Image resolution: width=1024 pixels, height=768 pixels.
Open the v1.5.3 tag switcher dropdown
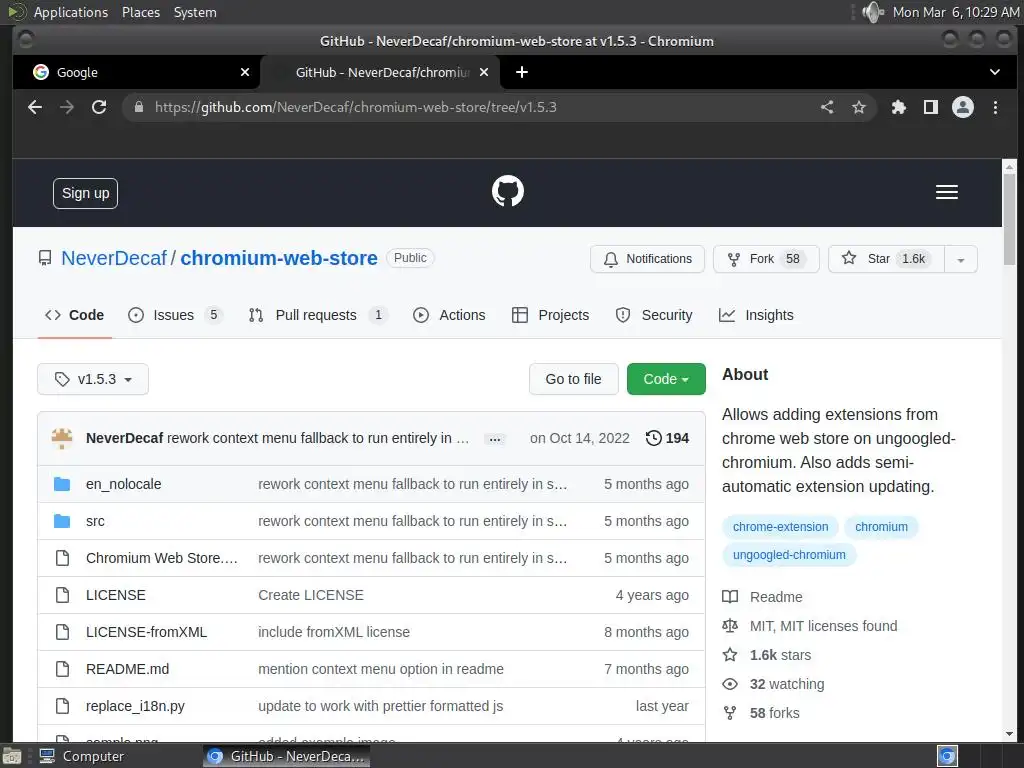pos(93,379)
